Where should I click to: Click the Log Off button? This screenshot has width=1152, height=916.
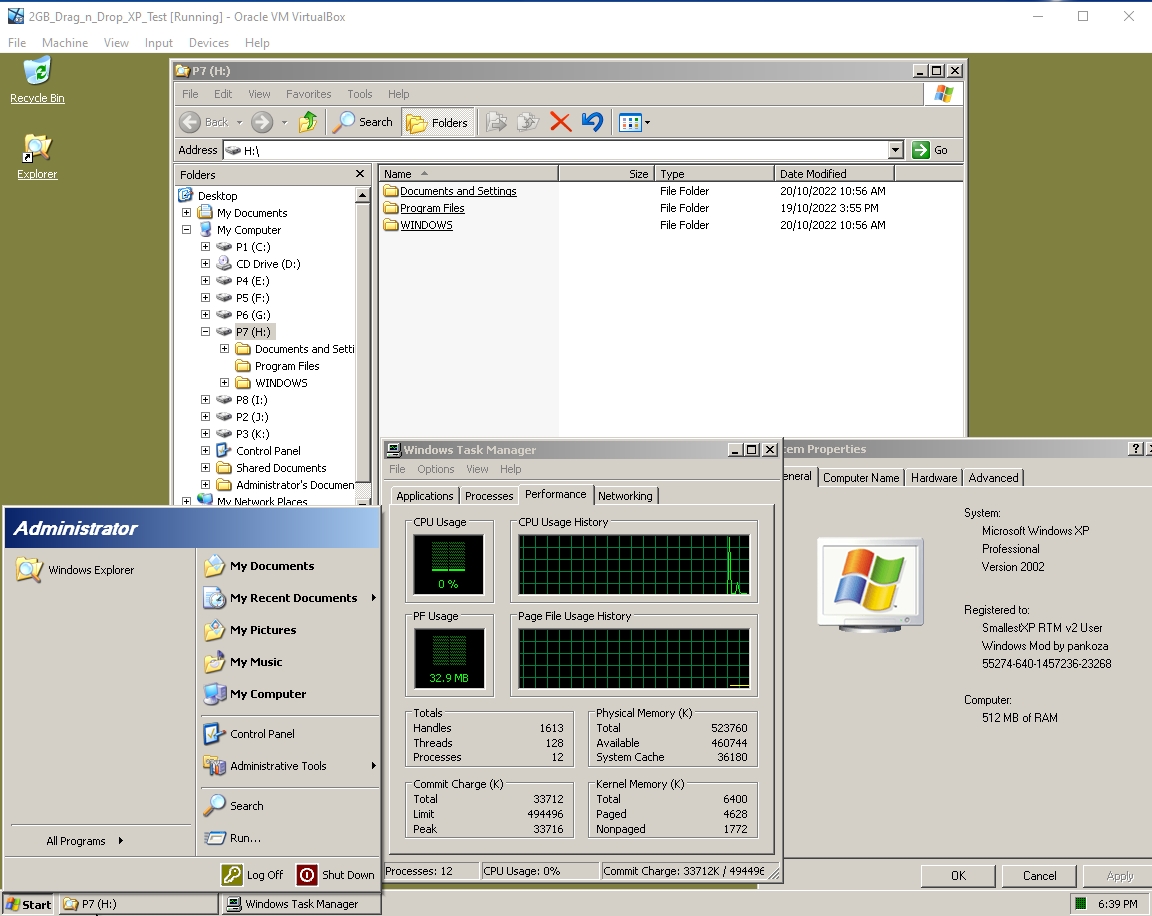253,875
